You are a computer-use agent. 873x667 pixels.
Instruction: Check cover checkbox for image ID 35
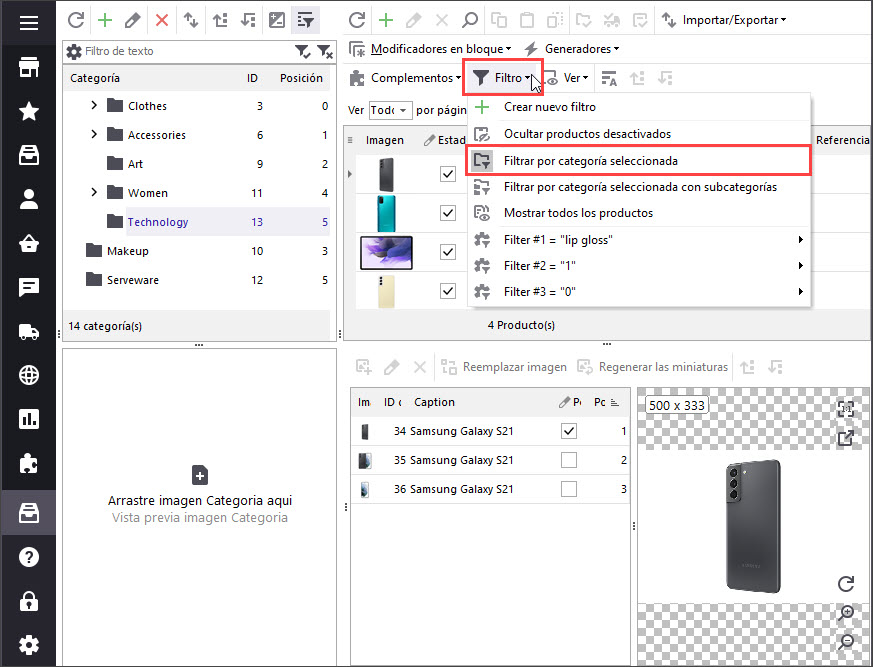pos(568,460)
